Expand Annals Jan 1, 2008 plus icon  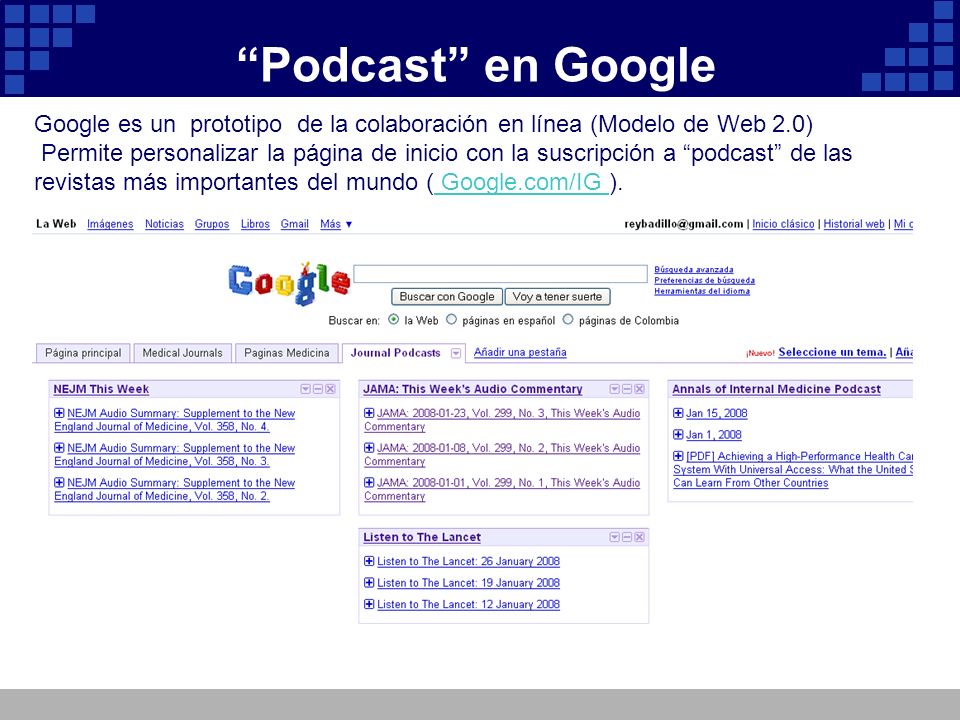tap(678, 435)
